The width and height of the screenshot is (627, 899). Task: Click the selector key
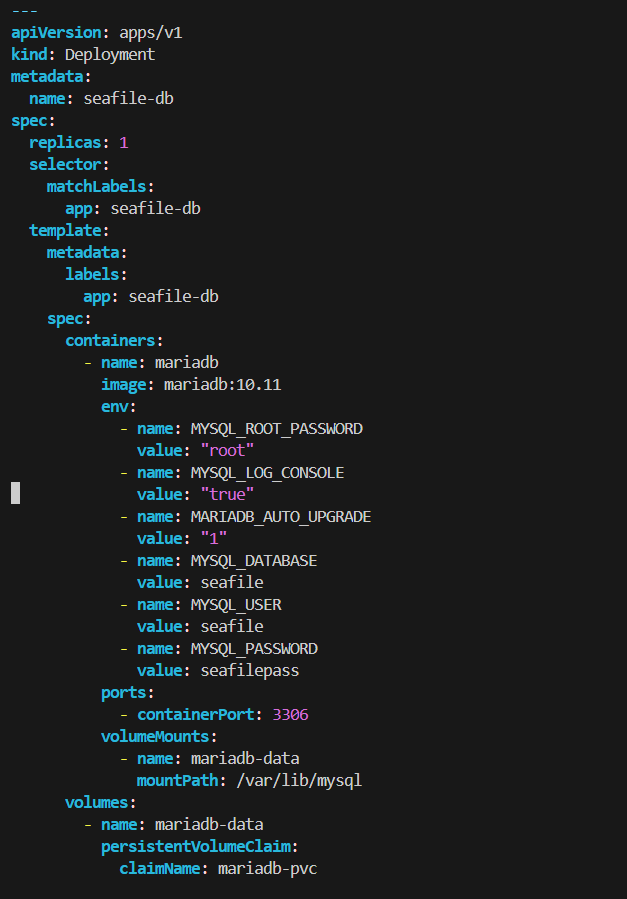[x=65, y=165]
